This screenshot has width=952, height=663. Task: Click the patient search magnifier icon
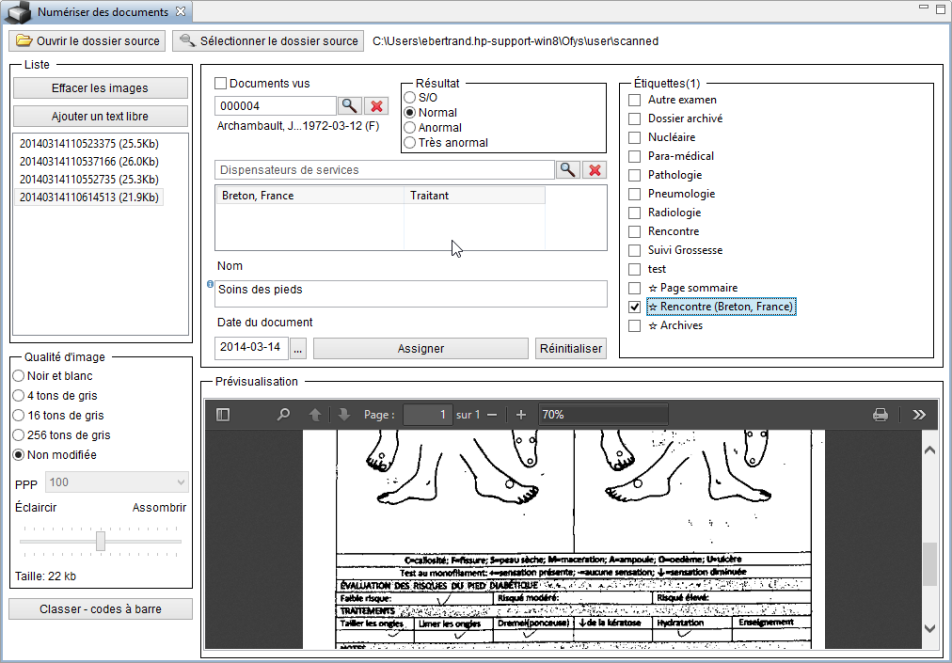point(349,106)
